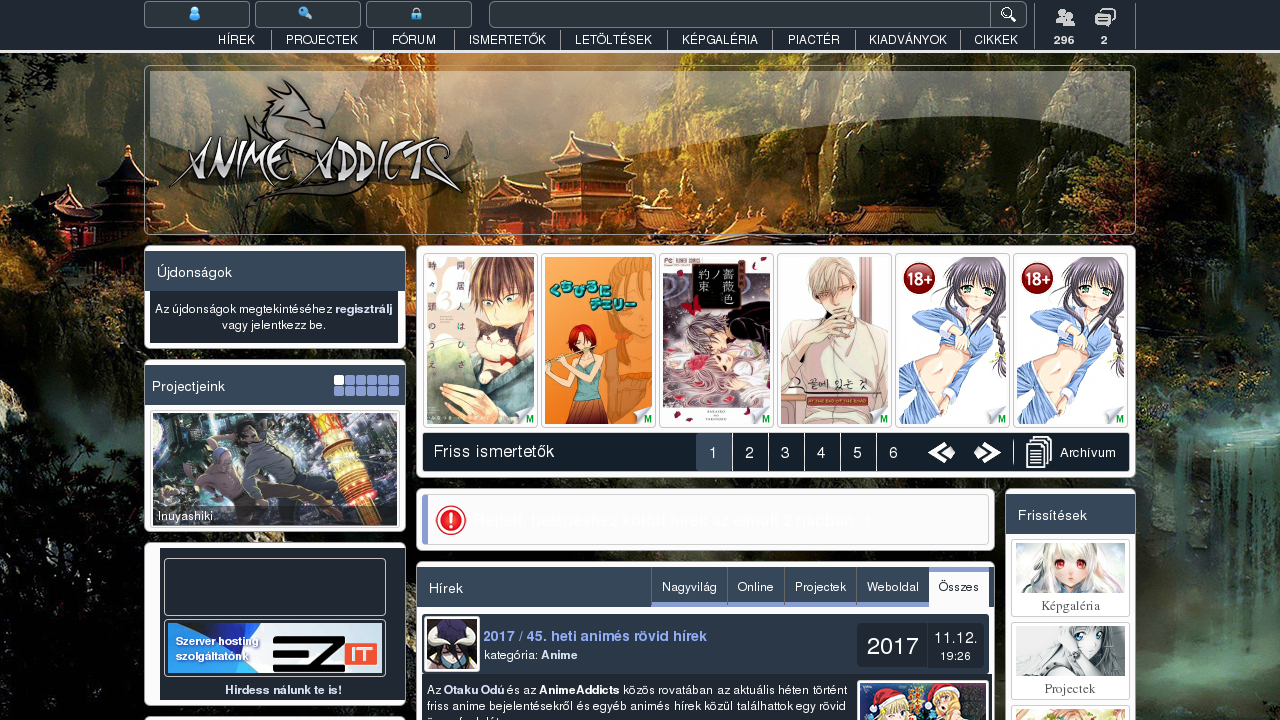Viewport: 1280px width, 720px height.
Task: Go to page 2 of Friss ismertetők
Action: [x=750, y=453]
